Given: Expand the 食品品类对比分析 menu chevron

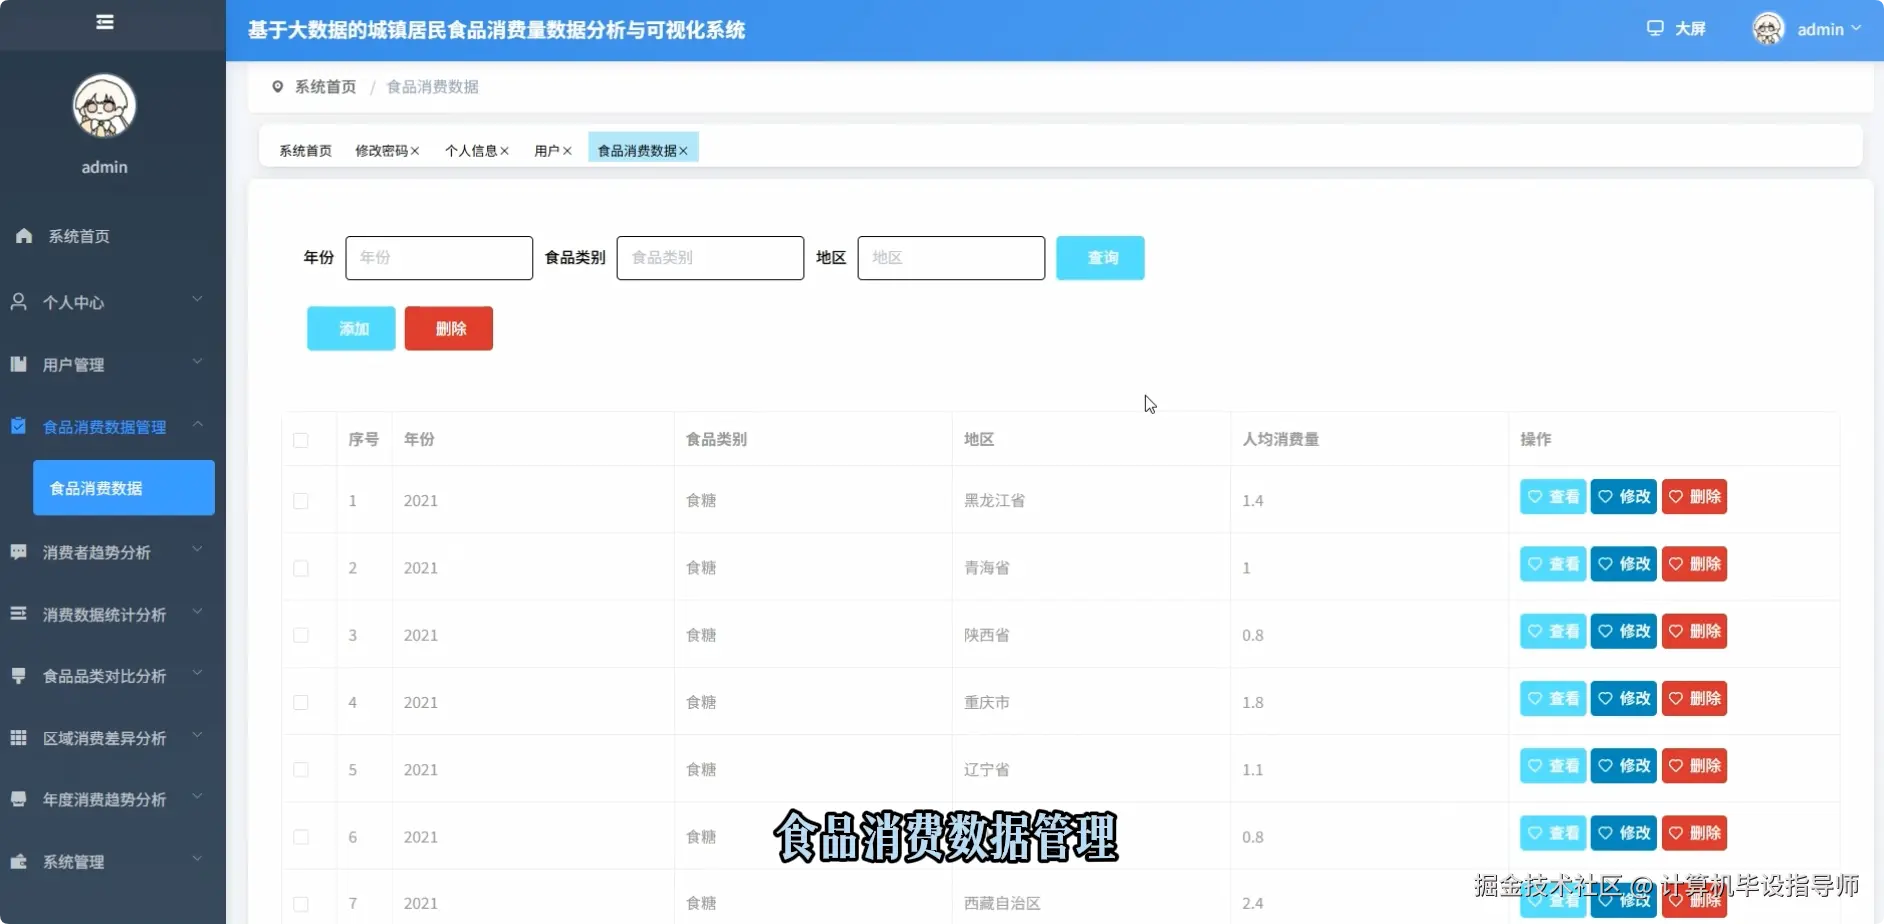Looking at the screenshot, I should click(197, 673).
